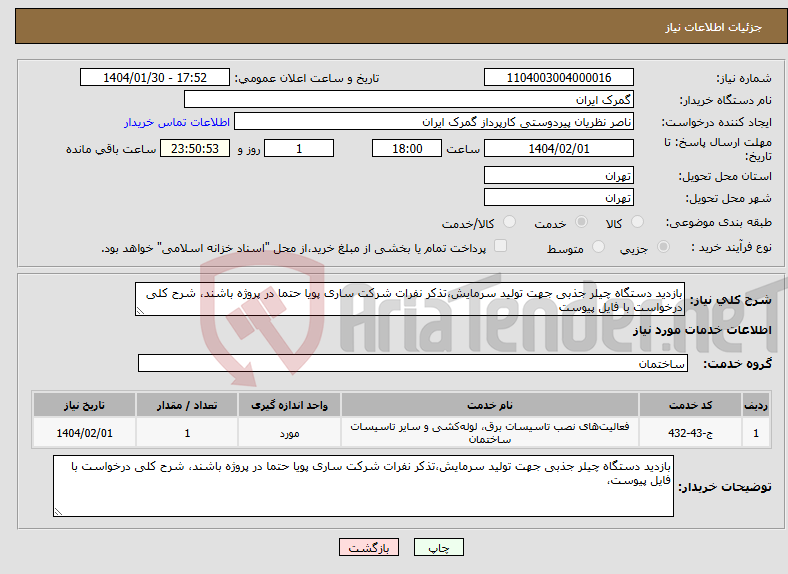Select the کالا/خدمت radio button

tap(509, 222)
